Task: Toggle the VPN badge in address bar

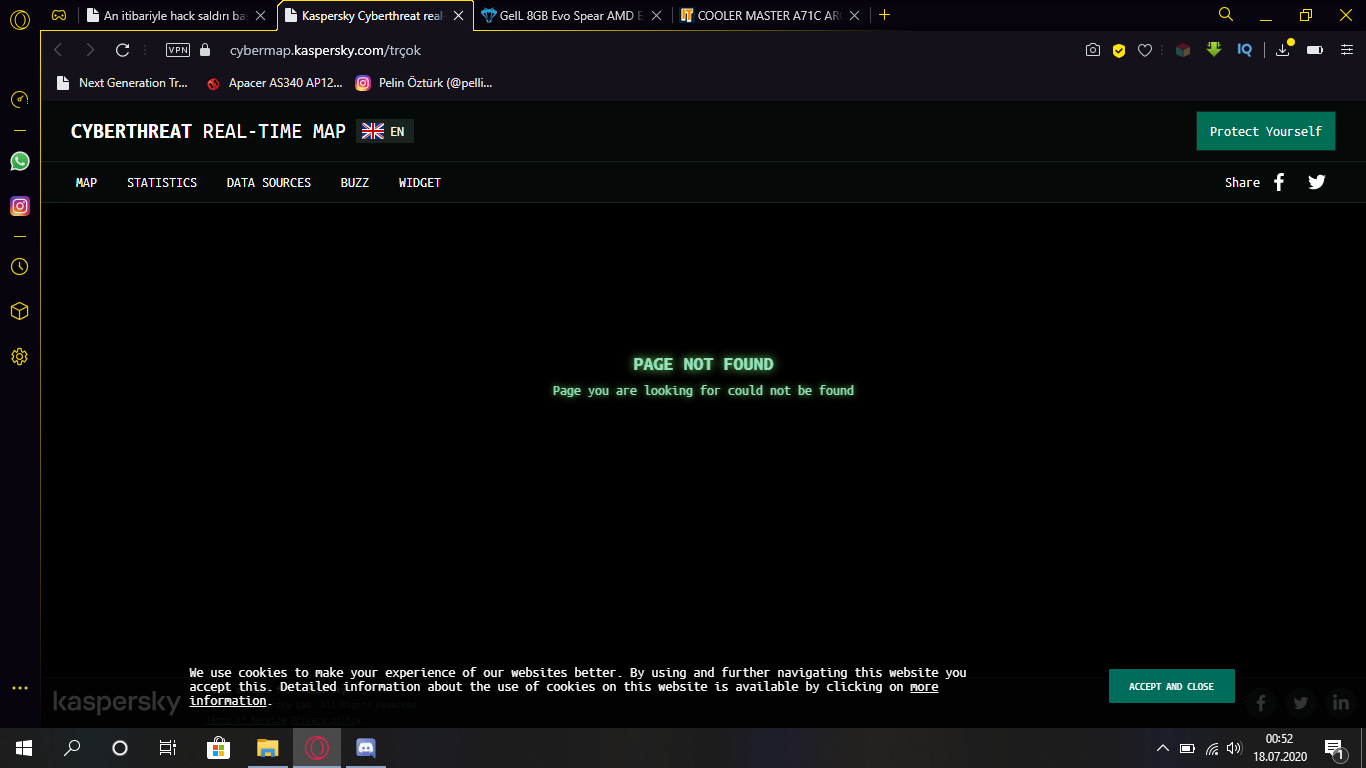Action: click(178, 50)
